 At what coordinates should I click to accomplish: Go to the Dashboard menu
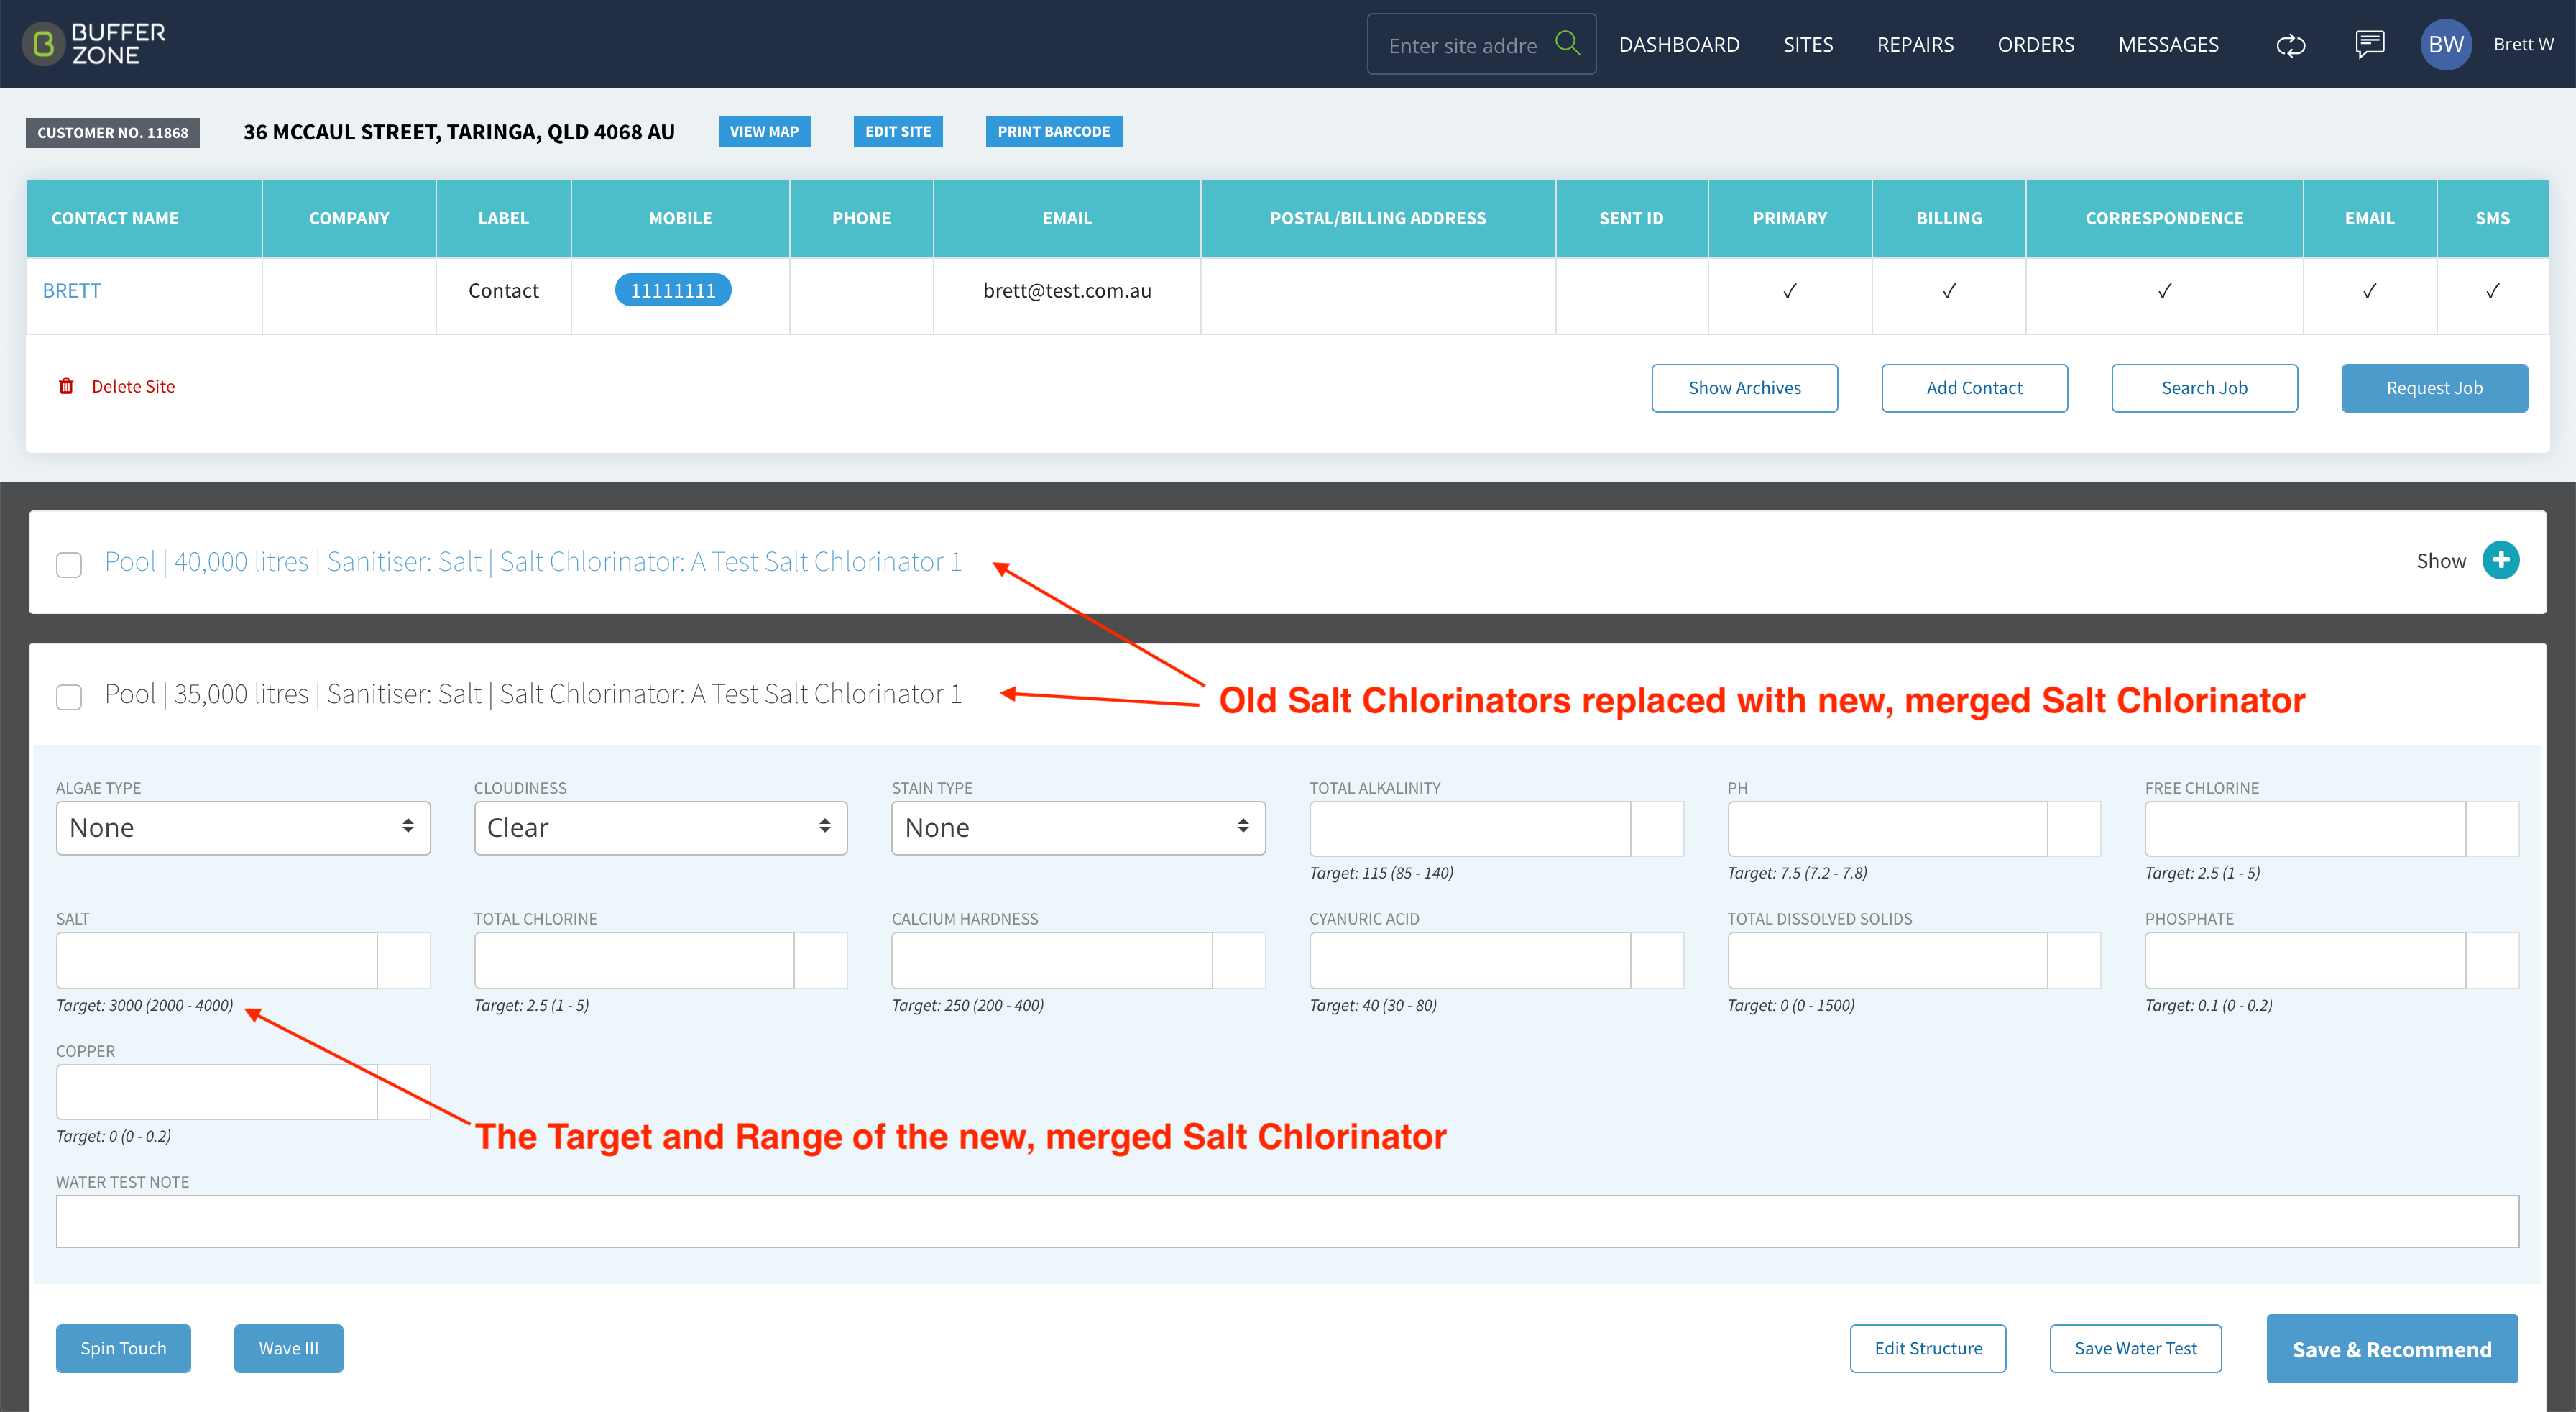(x=1679, y=44)
